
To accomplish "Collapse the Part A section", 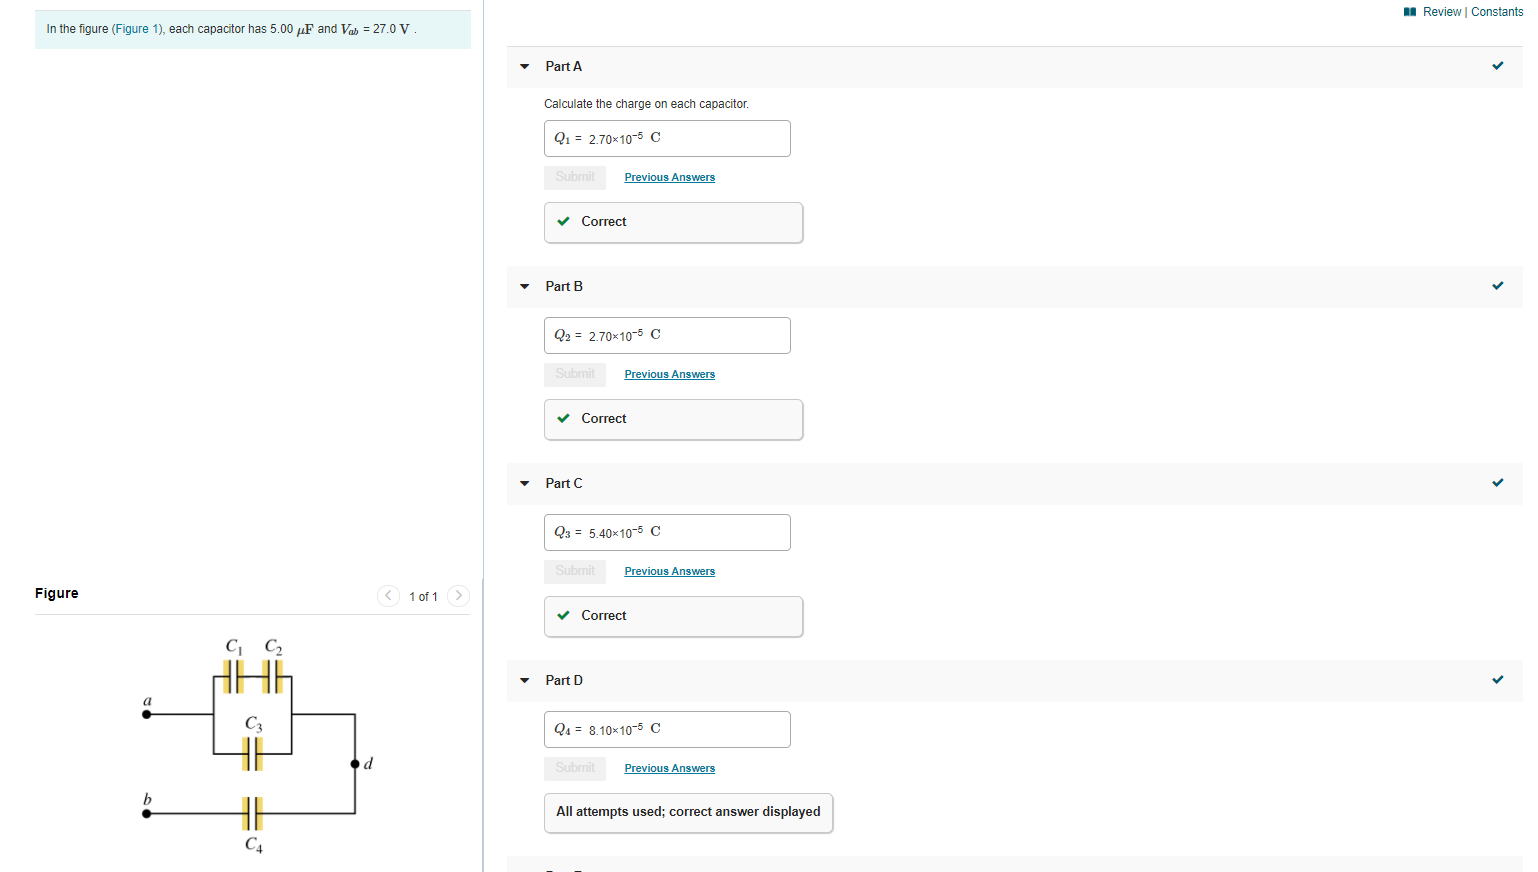I will (x=524, y=66).
